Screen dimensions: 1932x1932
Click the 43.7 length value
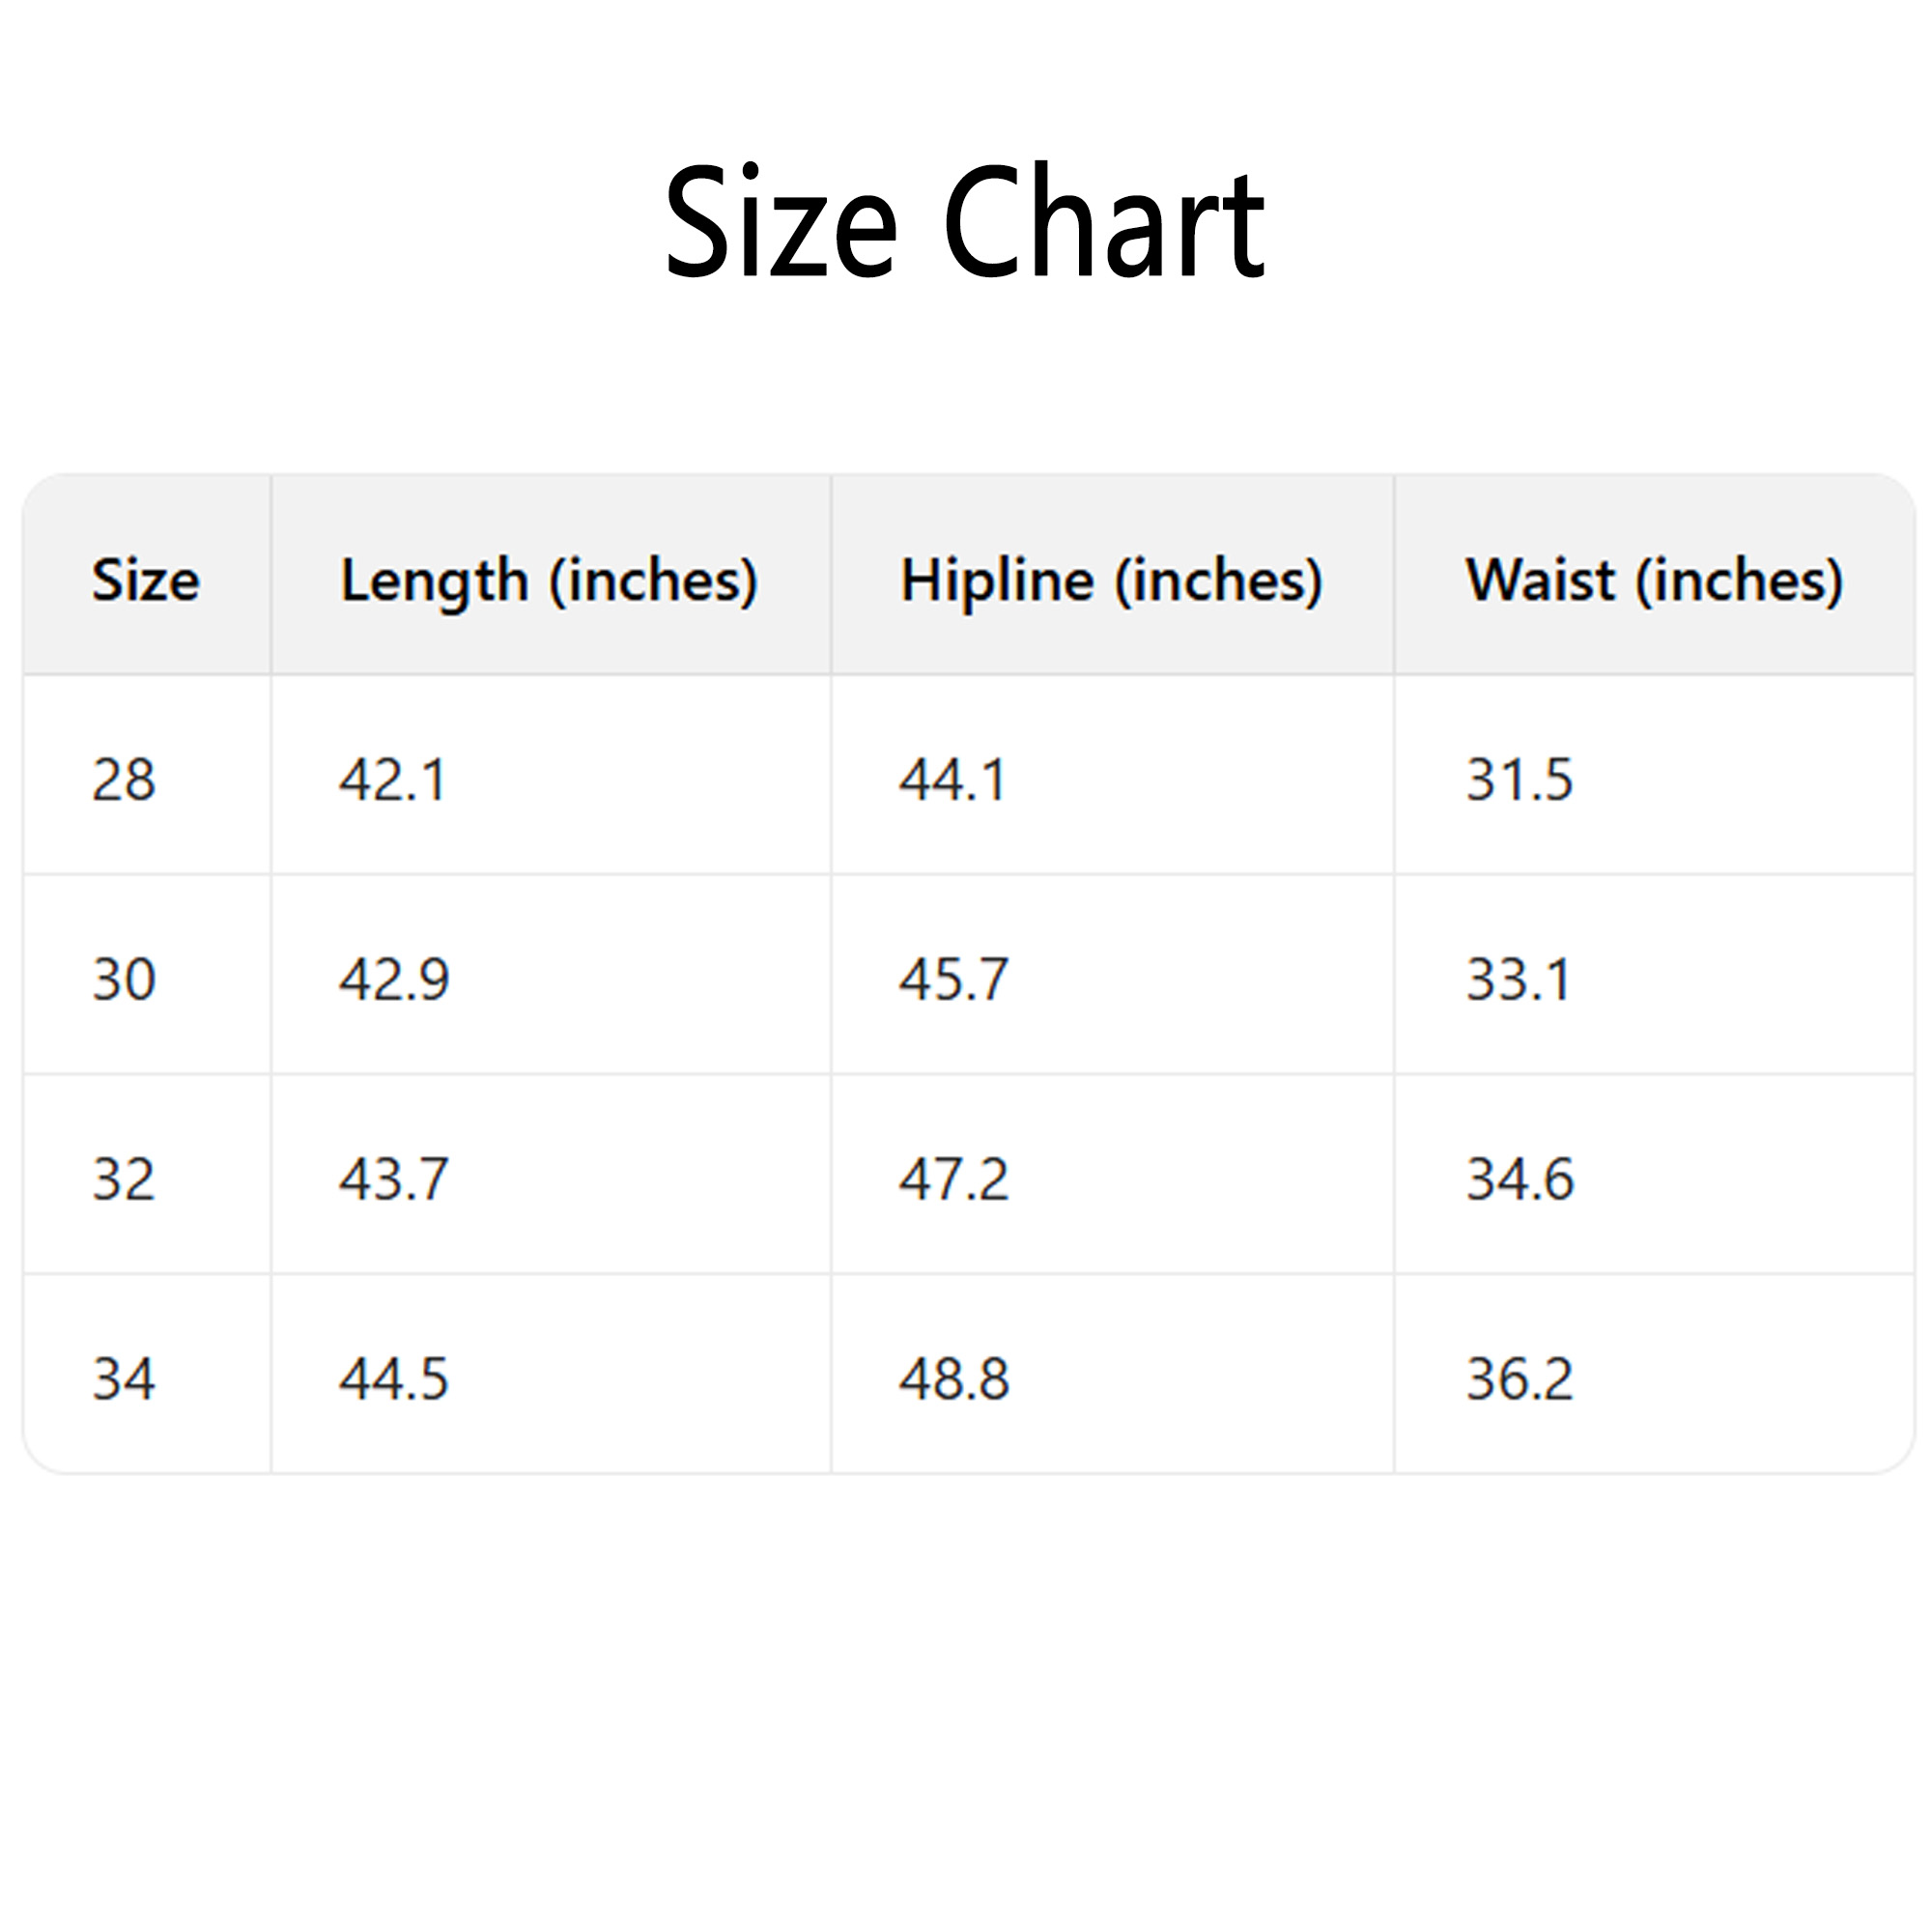[394, 1178]
